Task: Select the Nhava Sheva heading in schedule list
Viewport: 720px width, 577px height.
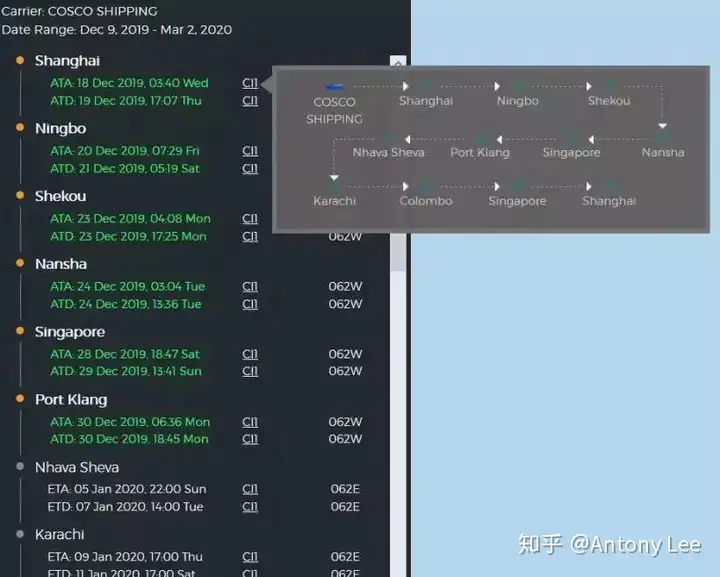Action: click(77, 467)
